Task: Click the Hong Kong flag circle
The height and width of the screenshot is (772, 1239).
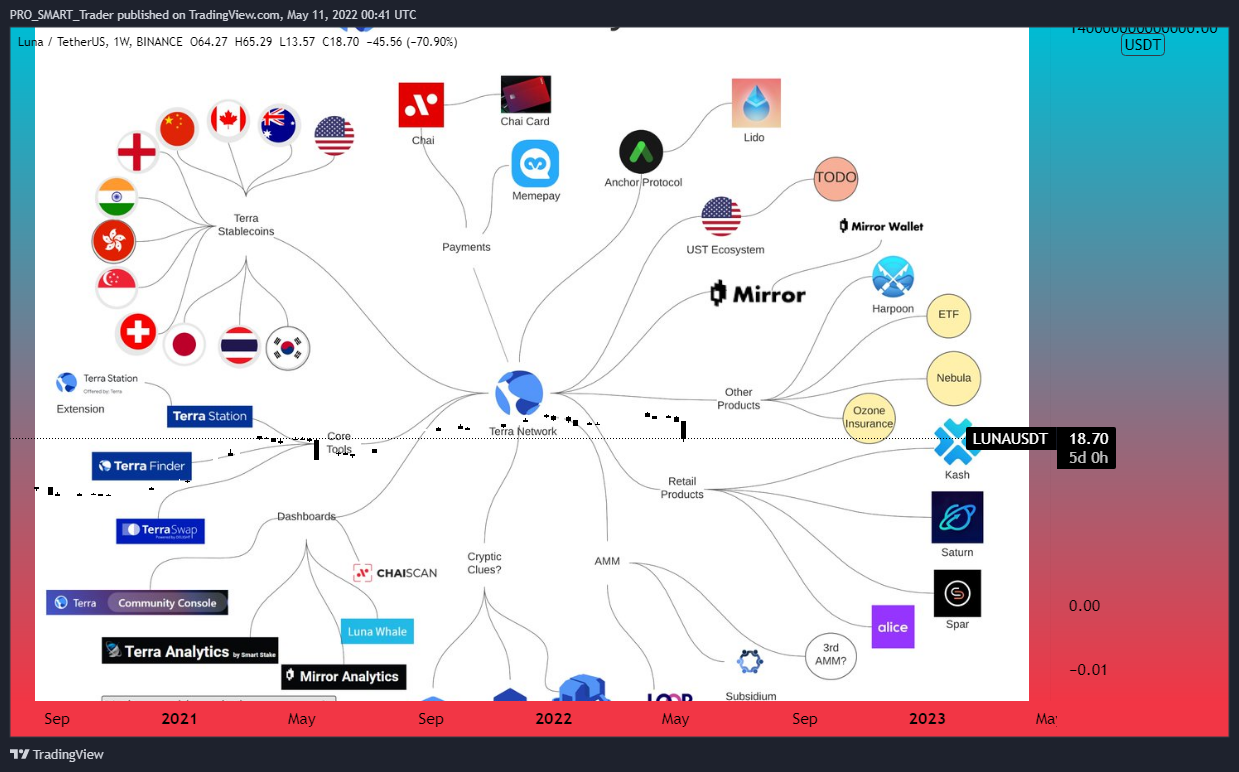Action: (x=113, y=241)
